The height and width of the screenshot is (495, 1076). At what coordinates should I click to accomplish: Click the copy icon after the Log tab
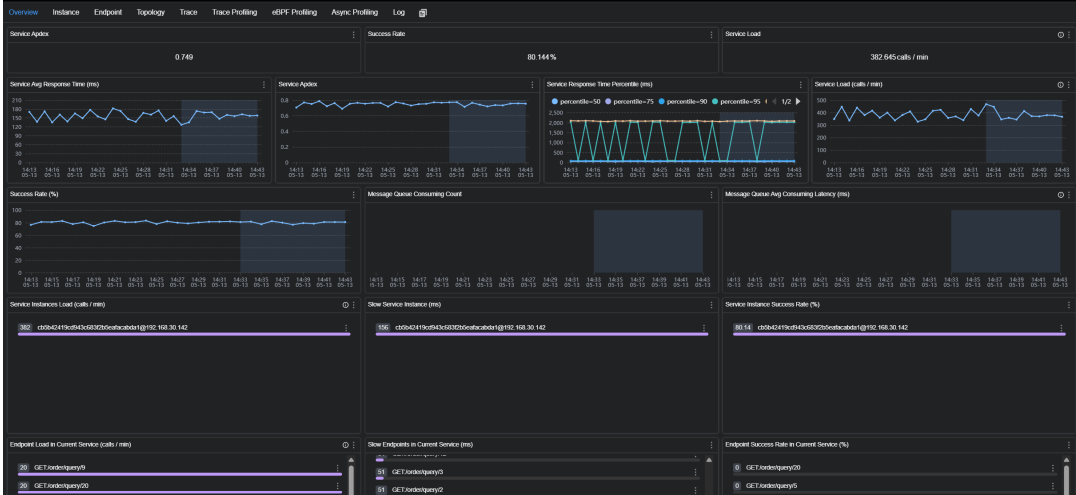(423, 13)
